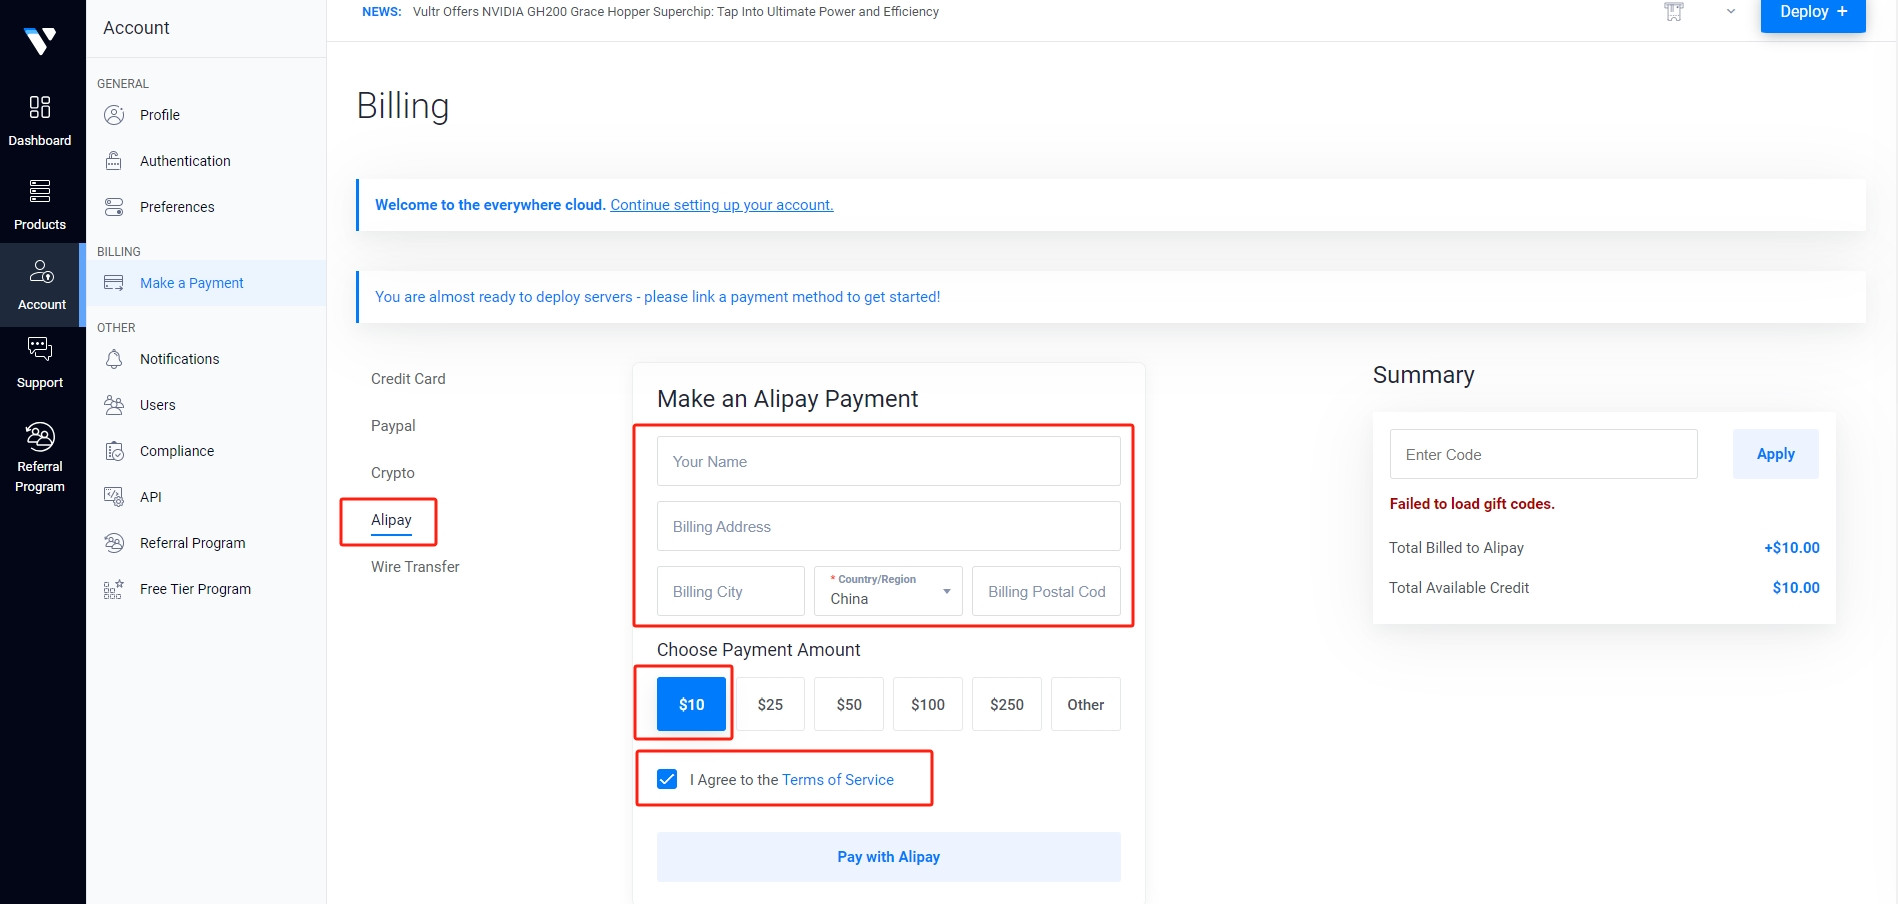The height and width of the screenshot is (904, 1898).
Task: Open Preferences settings page
Action: pyautogui.click(x=177, y=207)
